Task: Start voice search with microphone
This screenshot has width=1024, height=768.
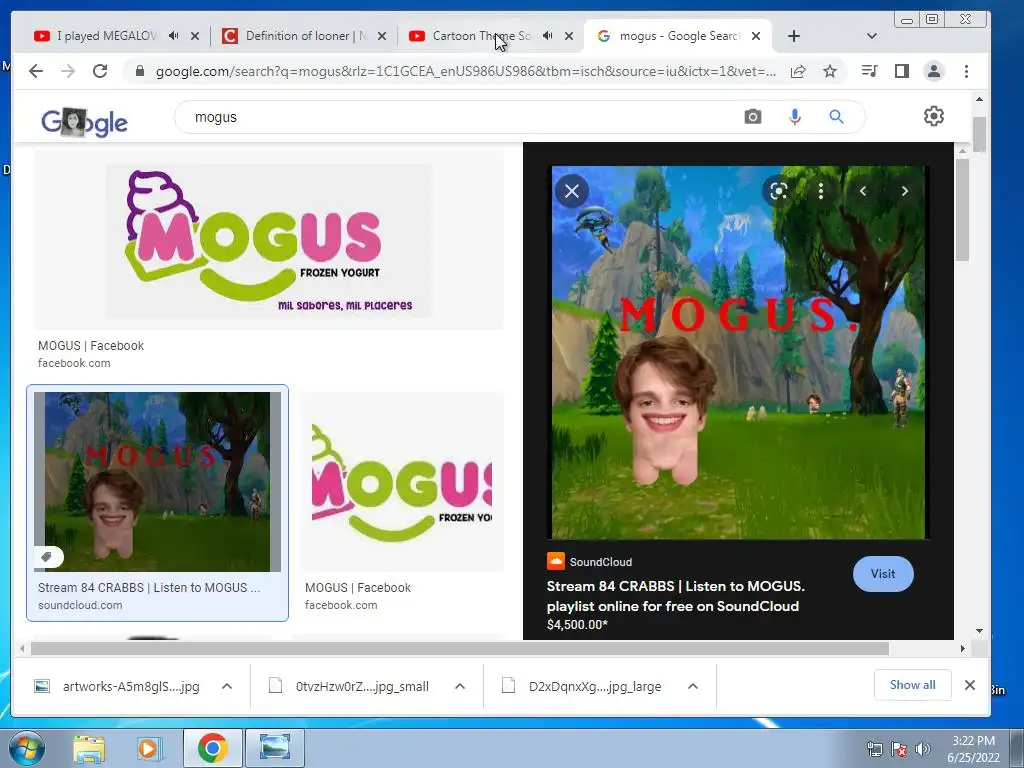Action: 795,117
